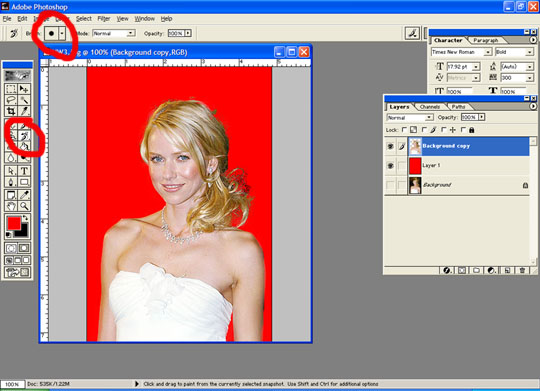Select the Move tool
This screenshot has height=391, width=540.
click(24, 89)
